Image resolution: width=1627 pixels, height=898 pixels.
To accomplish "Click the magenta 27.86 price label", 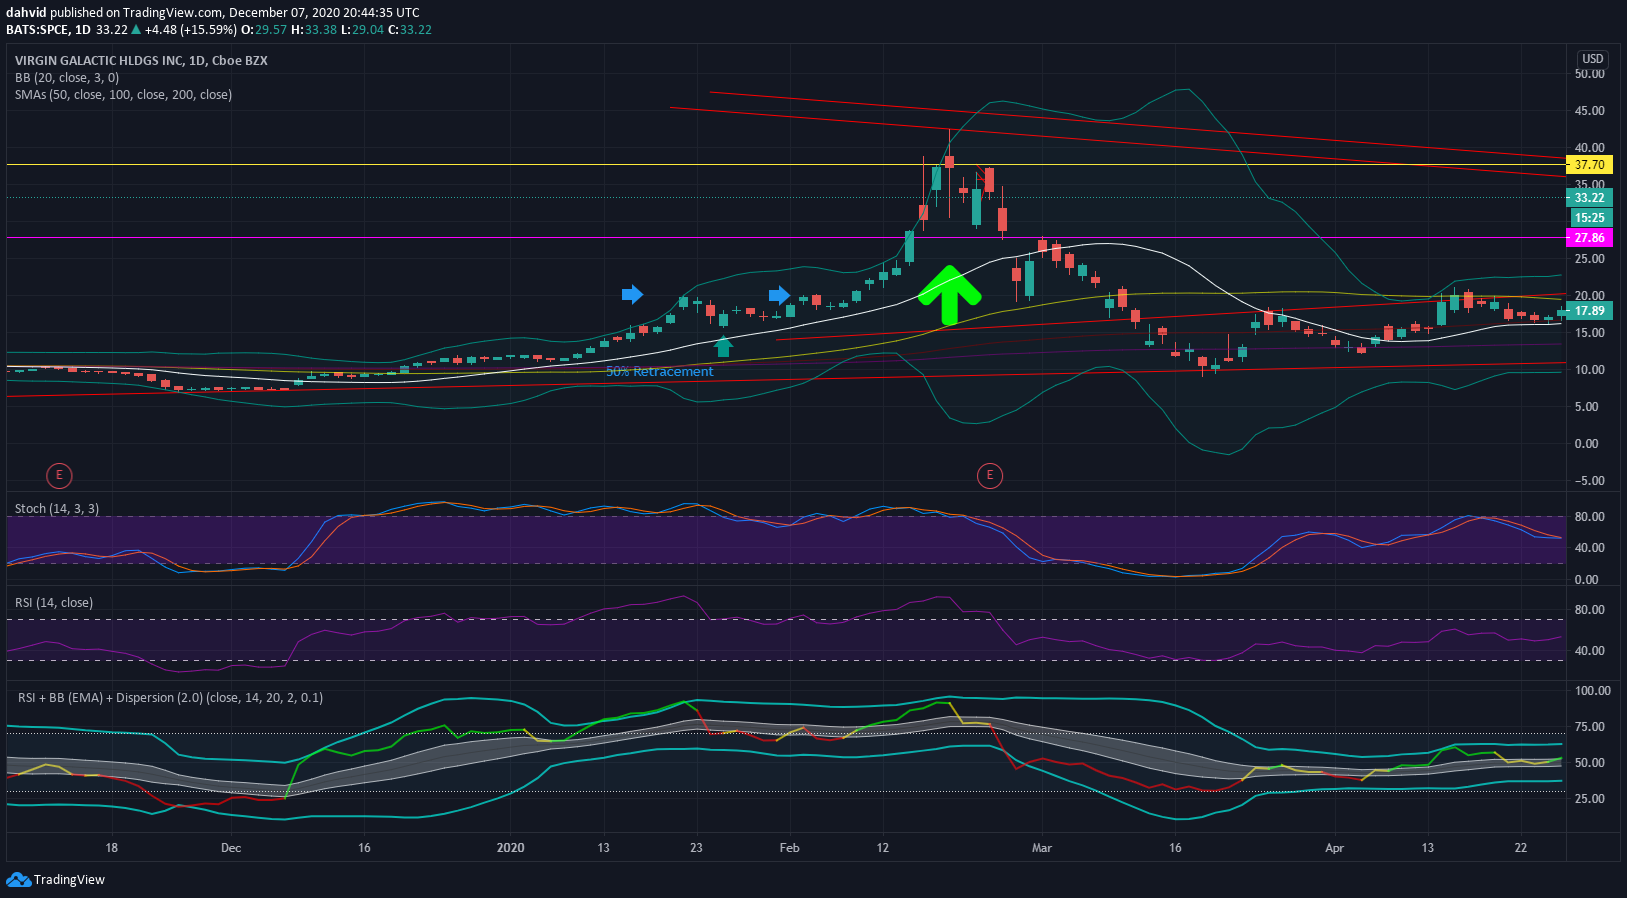I will click(1589, 238).
